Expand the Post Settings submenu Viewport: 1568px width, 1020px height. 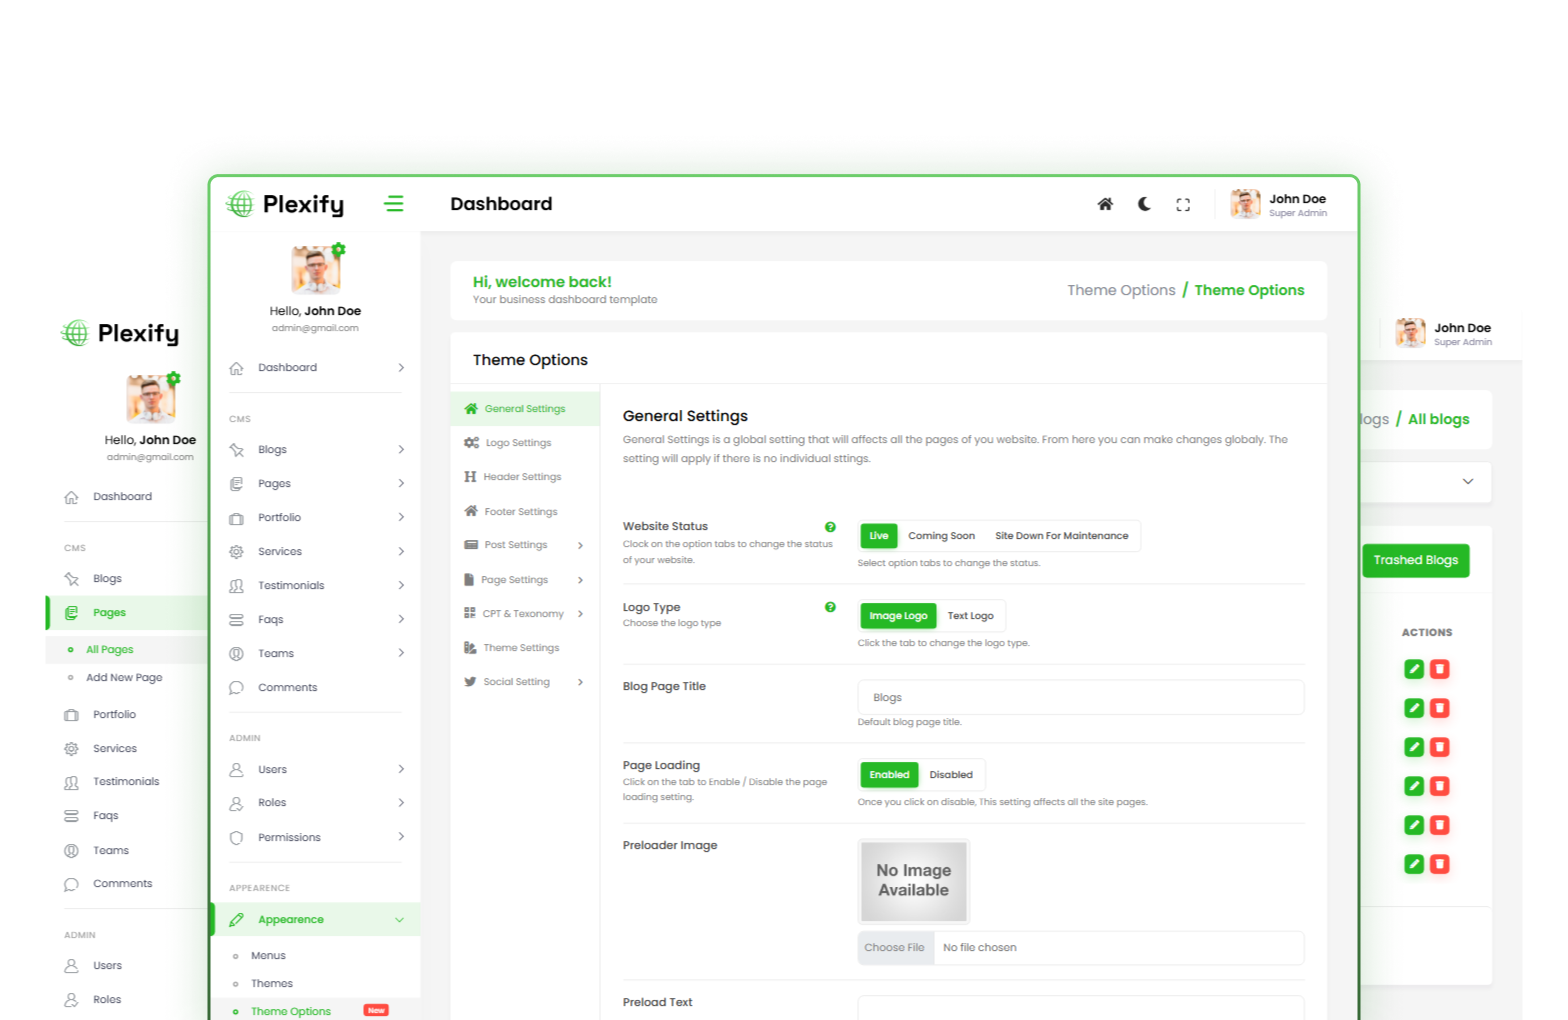pyautogui.click(x=580, y=545)
